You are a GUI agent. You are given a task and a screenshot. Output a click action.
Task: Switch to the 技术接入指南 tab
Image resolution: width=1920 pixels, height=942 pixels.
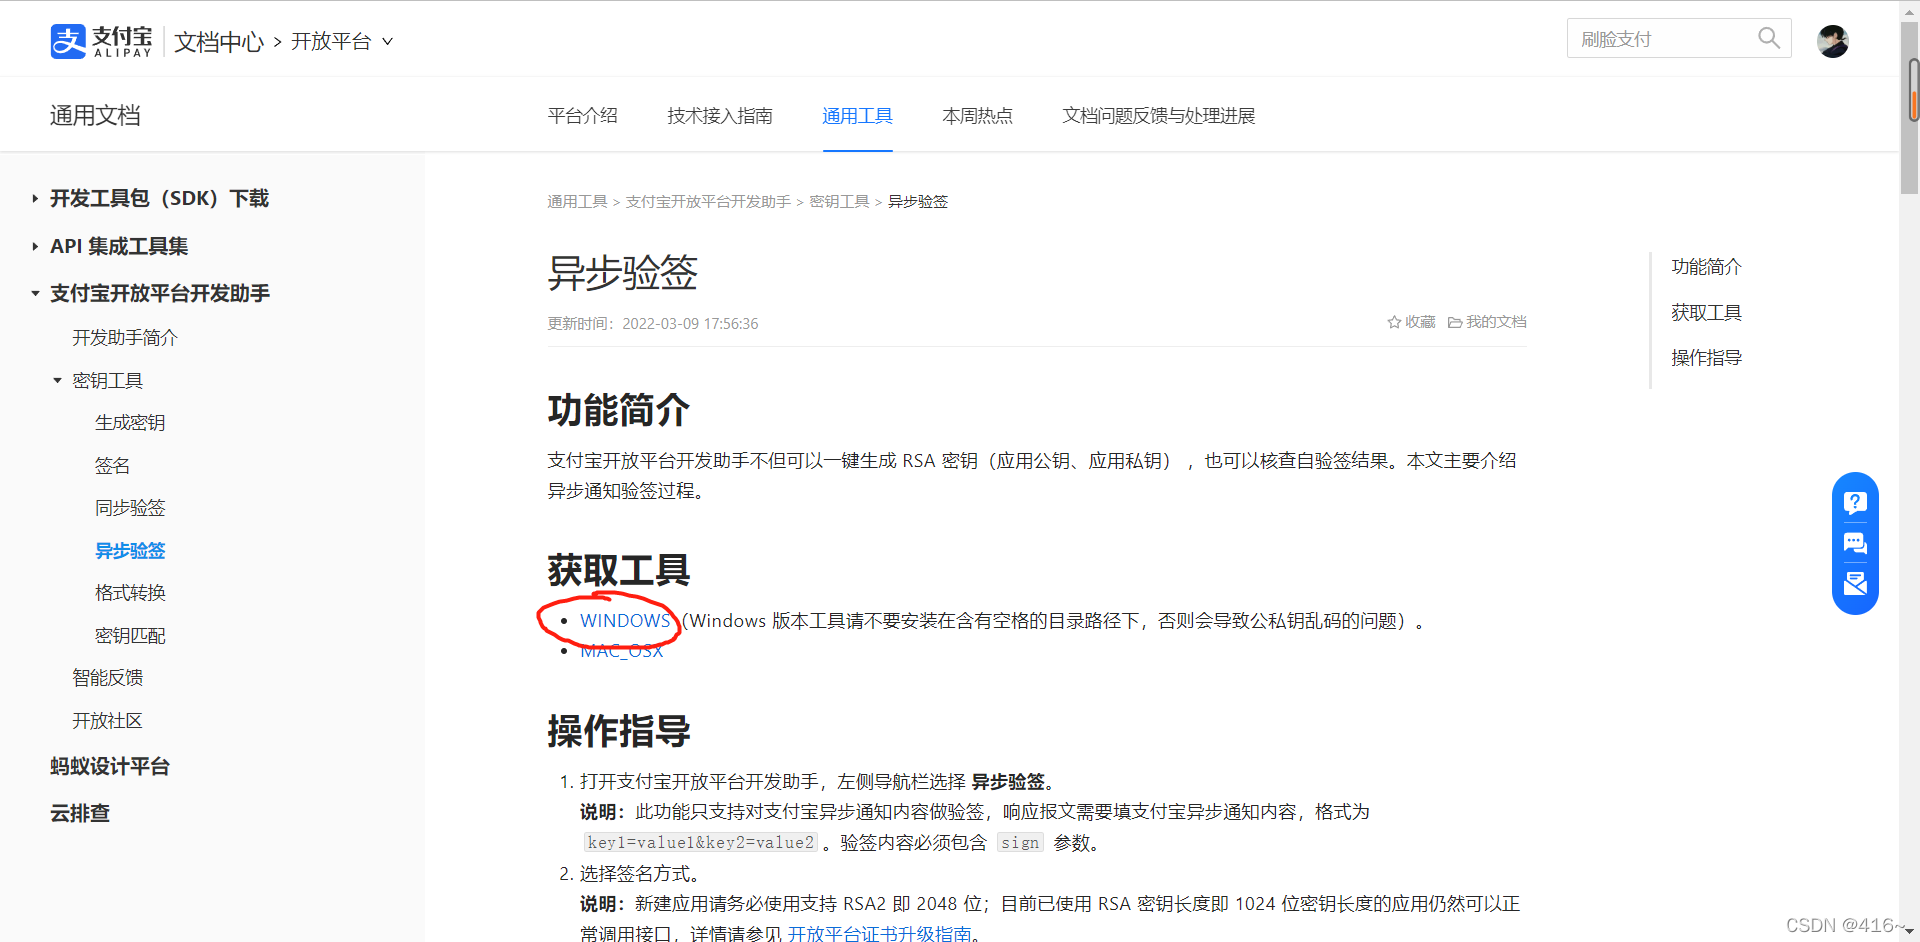pos(719,116)
